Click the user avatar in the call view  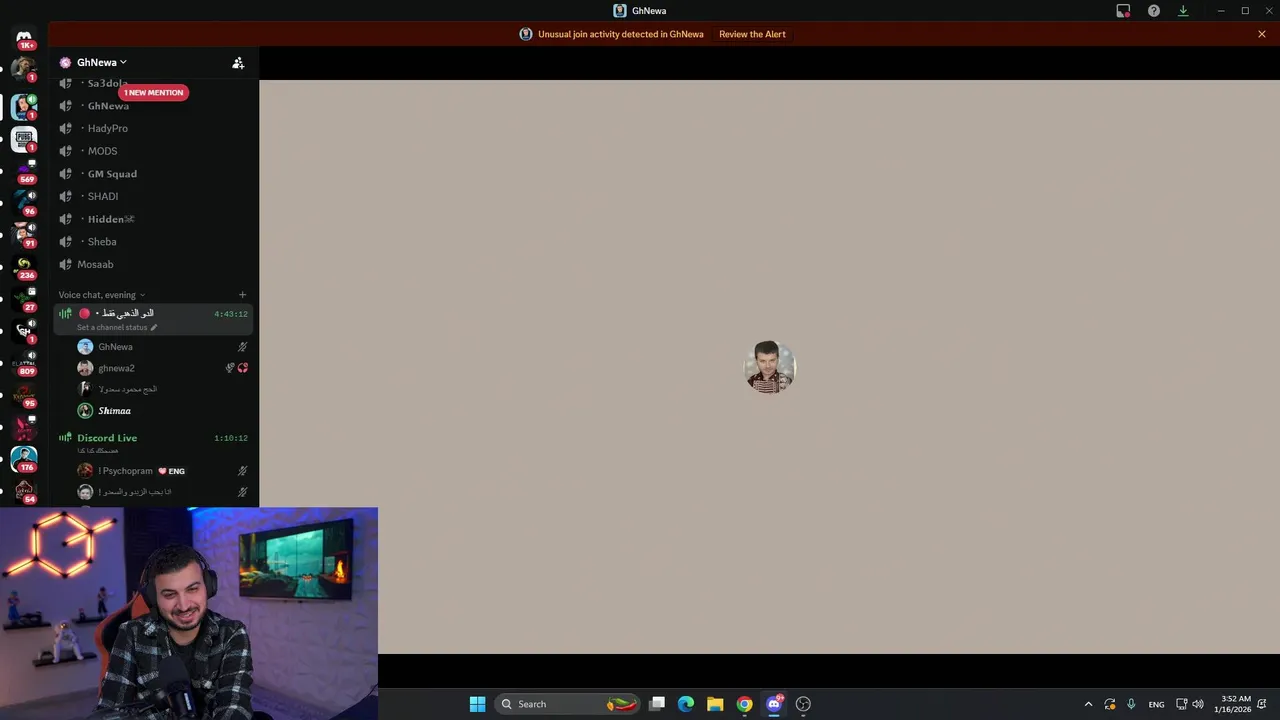pyautogui.click(x=770, y=367)
